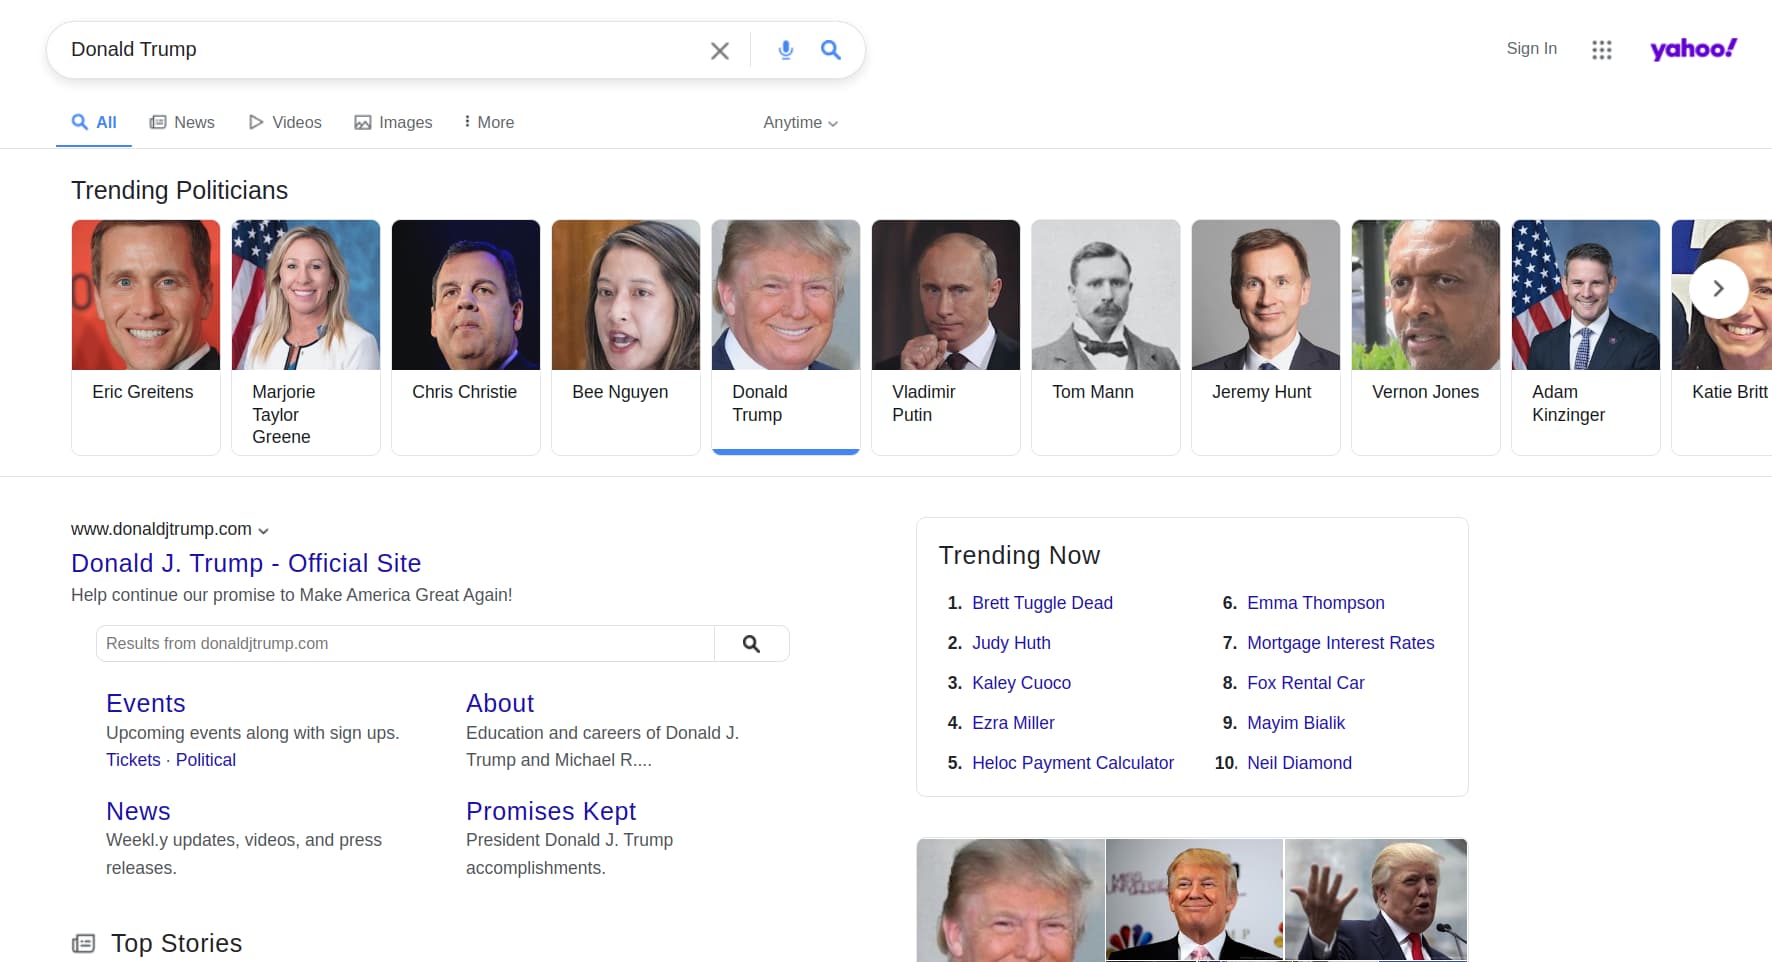Click the Top Stories newspaper icon
1772x962 pixels.
[84, 943]
